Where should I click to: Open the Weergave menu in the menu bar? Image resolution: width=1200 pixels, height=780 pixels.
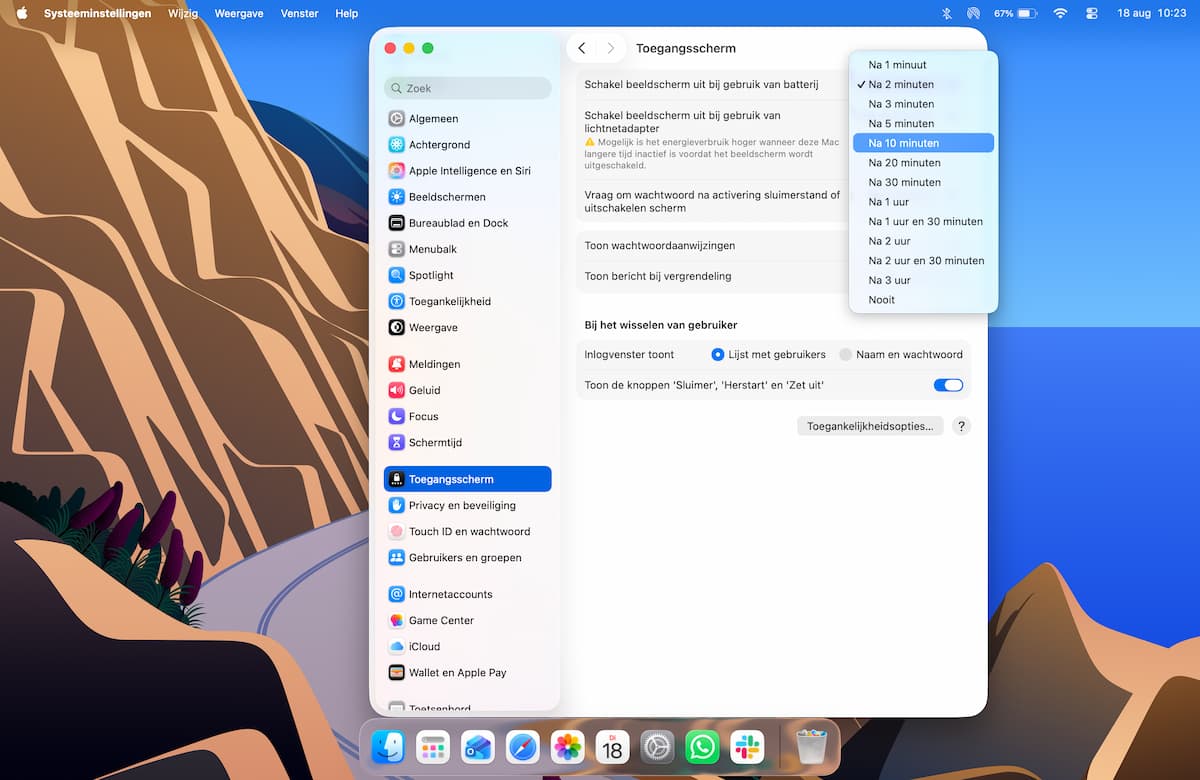coord(240,13)
